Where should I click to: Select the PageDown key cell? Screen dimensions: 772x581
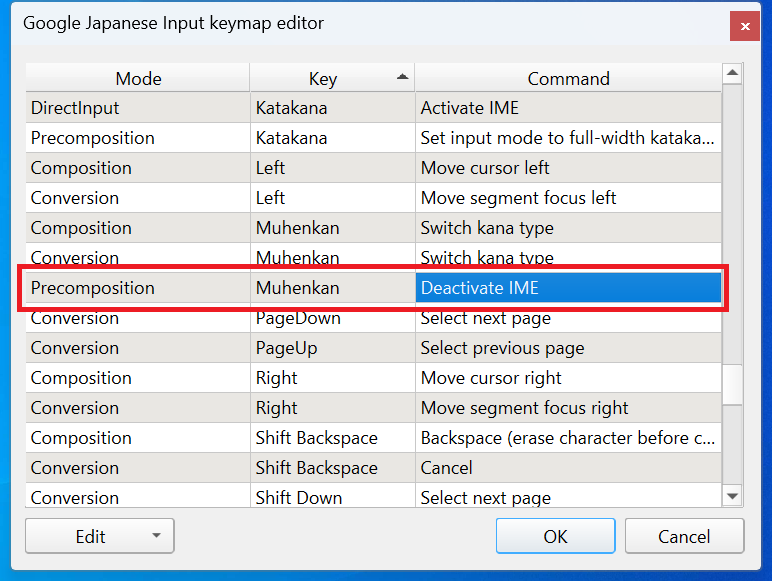coord(333,318)
